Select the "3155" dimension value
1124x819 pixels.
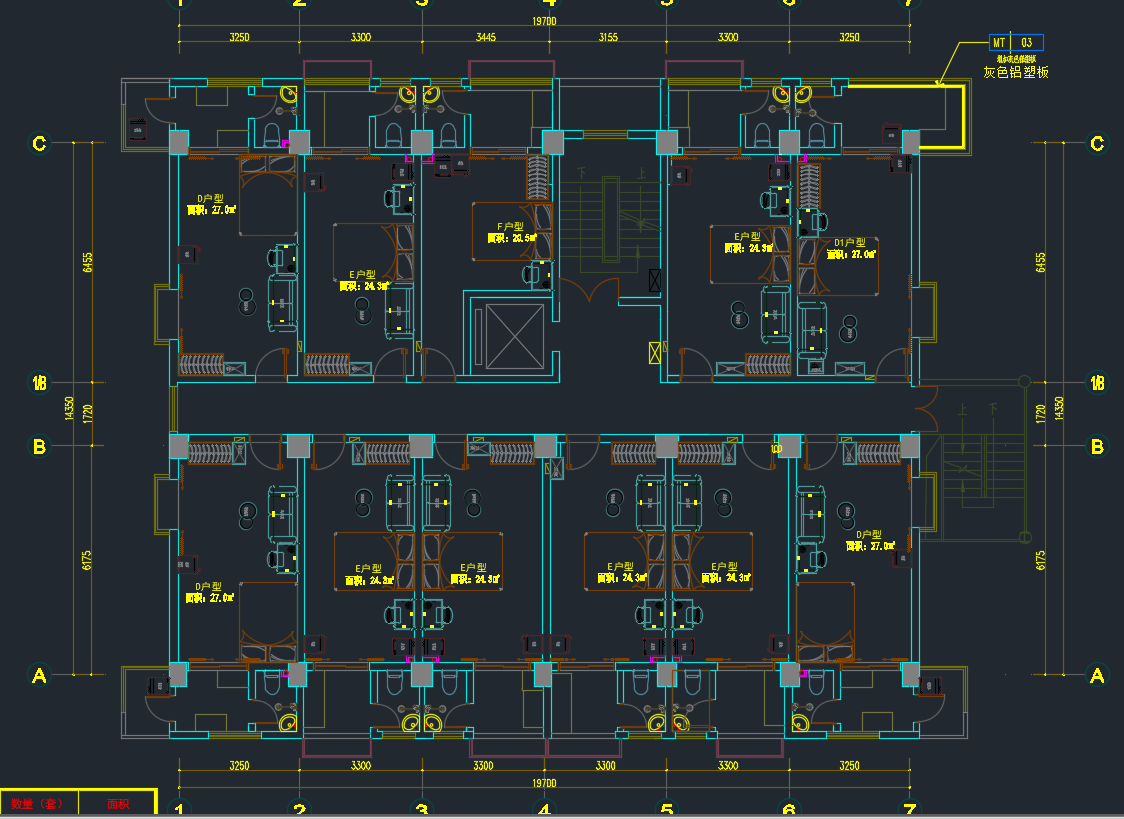608,37
